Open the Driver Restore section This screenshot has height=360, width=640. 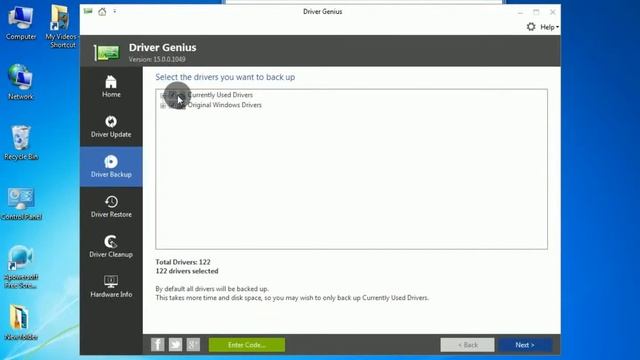111,207
